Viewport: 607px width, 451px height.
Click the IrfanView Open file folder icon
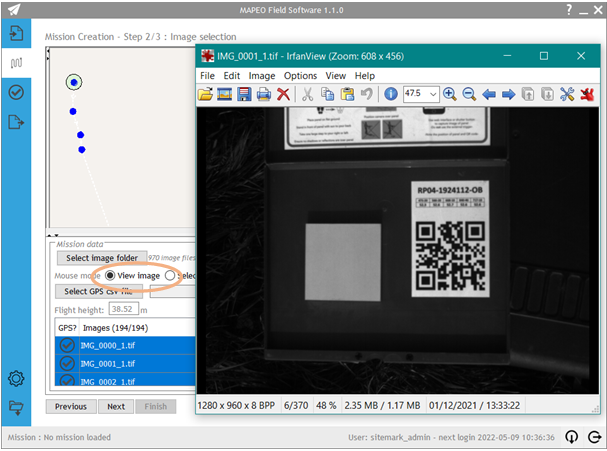pyautogui.click(x=205, y=94)
